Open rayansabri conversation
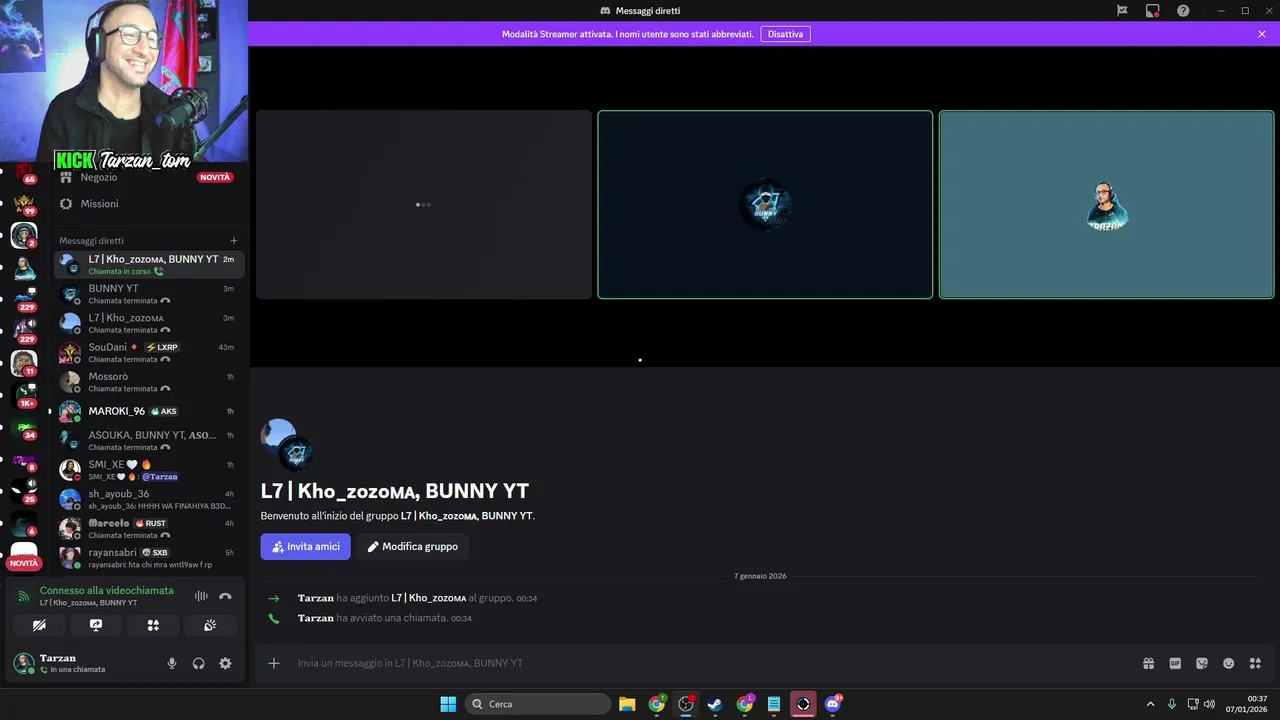Image resolution: width=1280 pixels, height=720 pixels. 148,558
